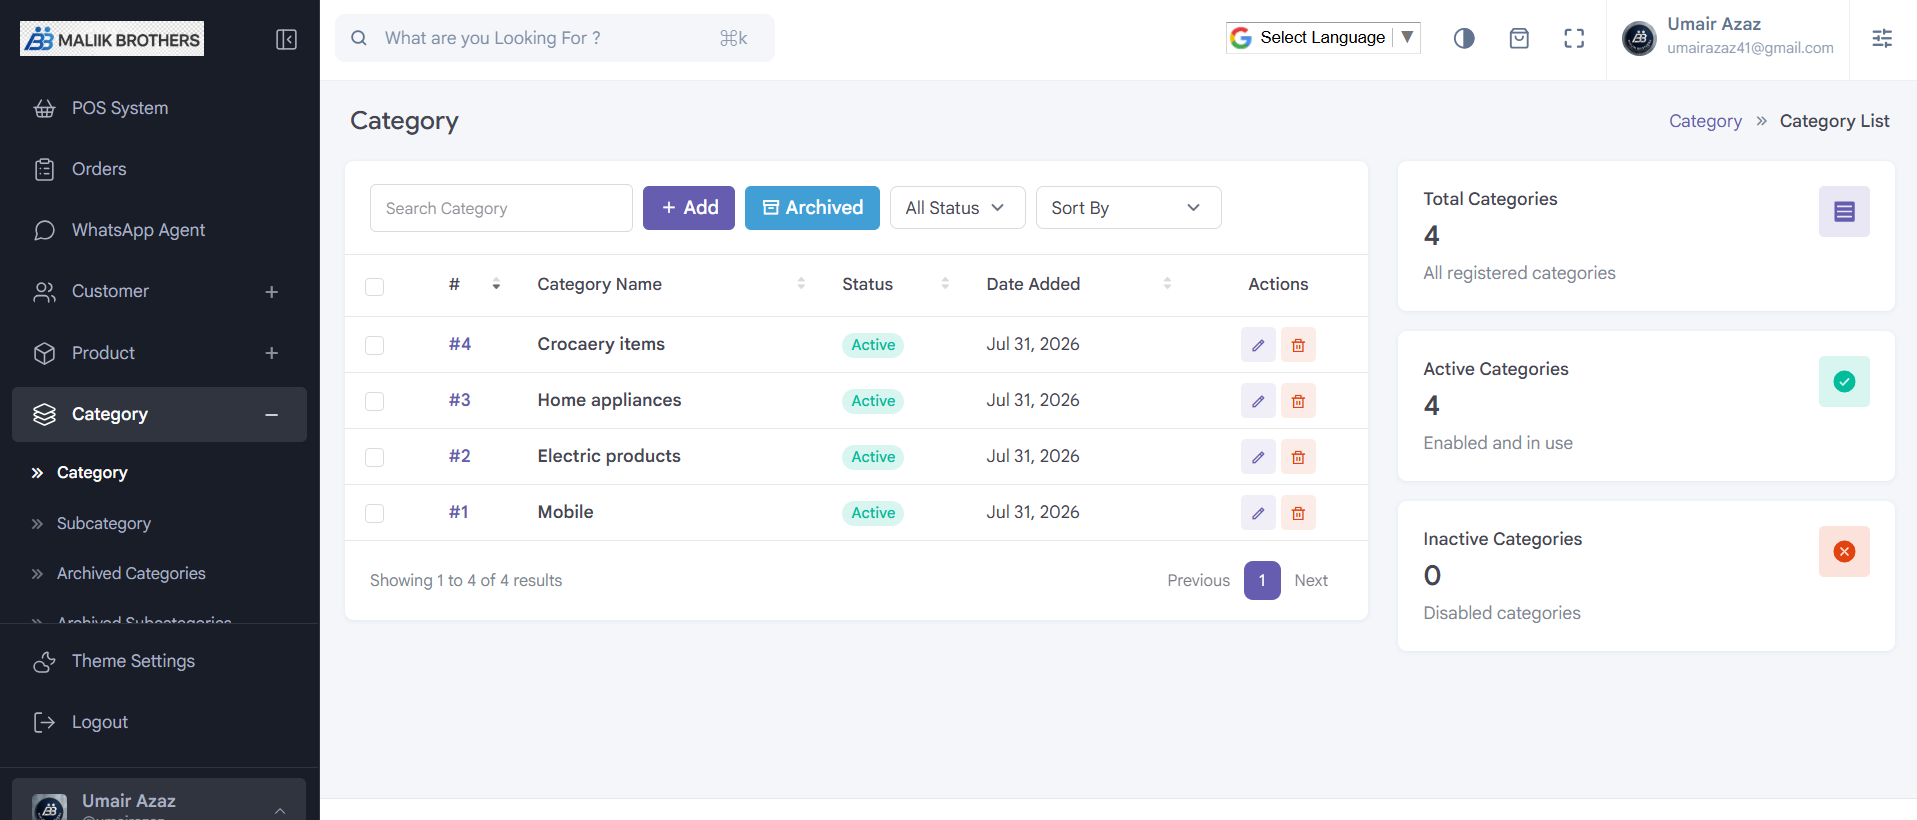Image resolution: width=1917 pixels, height=820 pixels.
Task: Collapse the sidebar with the panel icon
Action: point(286,40)
